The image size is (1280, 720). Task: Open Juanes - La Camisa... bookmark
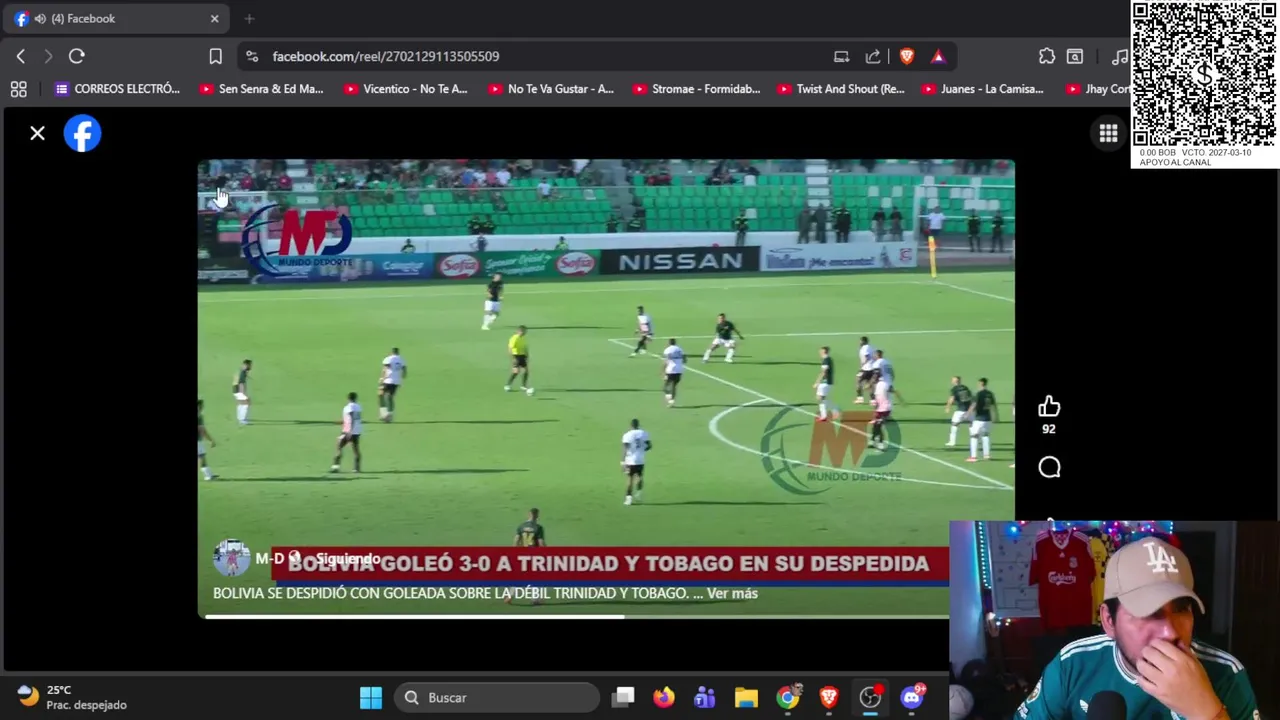click(x=983, y=89)
